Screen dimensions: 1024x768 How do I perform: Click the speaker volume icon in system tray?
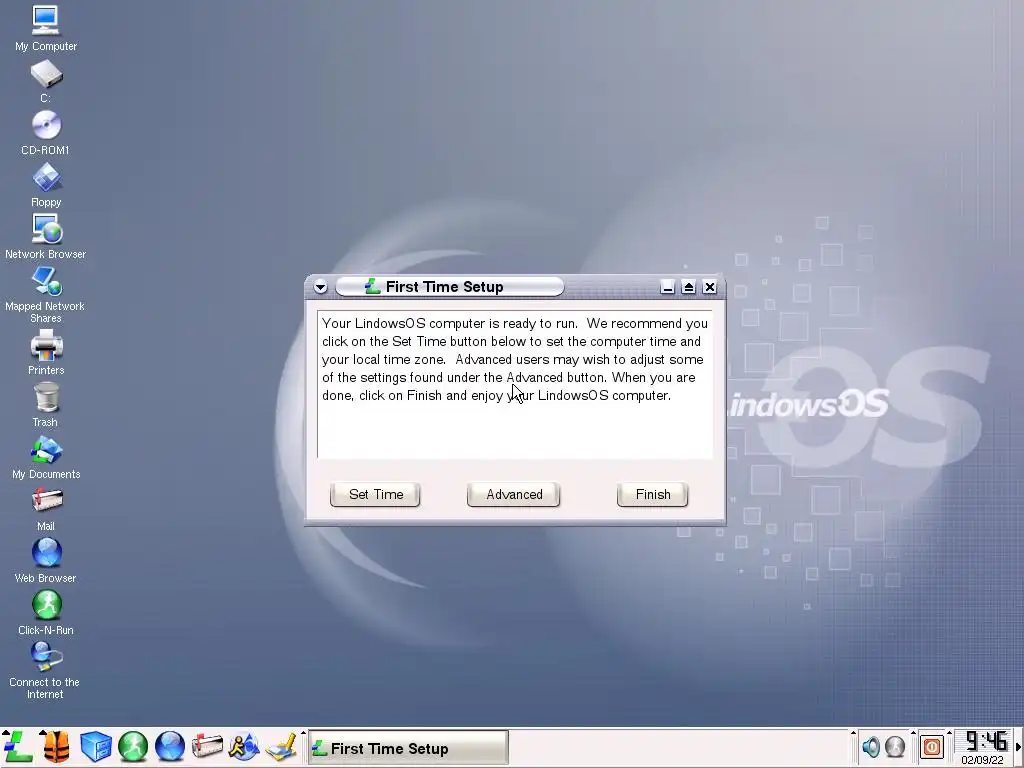871,746
